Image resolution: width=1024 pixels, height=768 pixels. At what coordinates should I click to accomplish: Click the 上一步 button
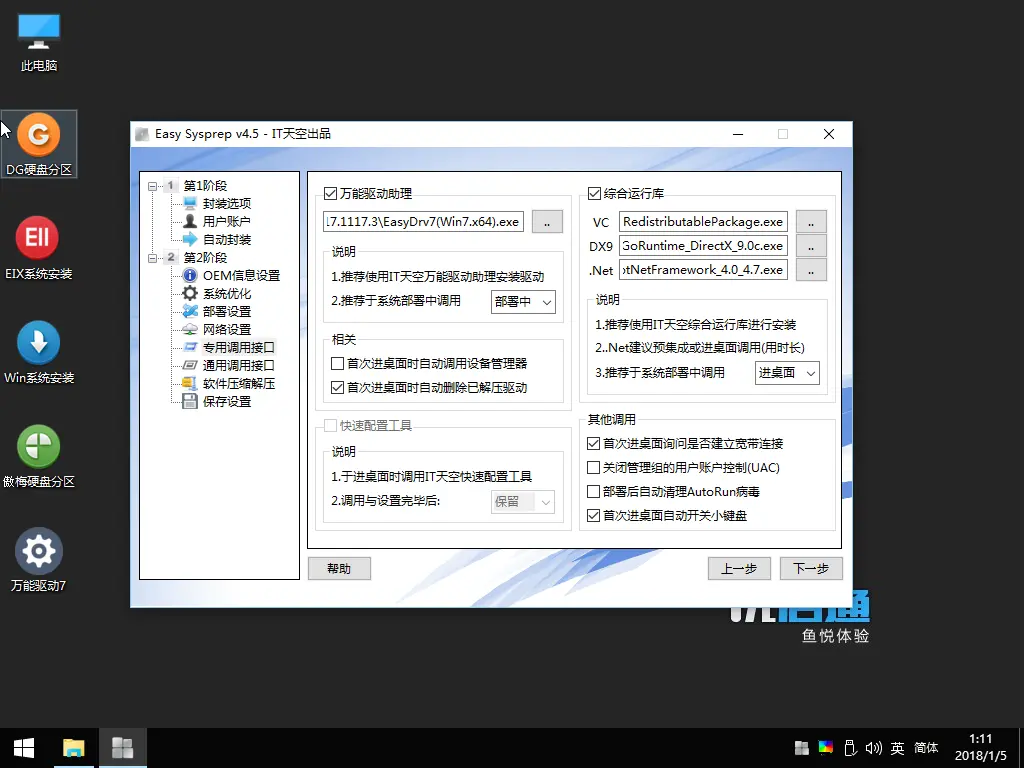coord(739,568)
